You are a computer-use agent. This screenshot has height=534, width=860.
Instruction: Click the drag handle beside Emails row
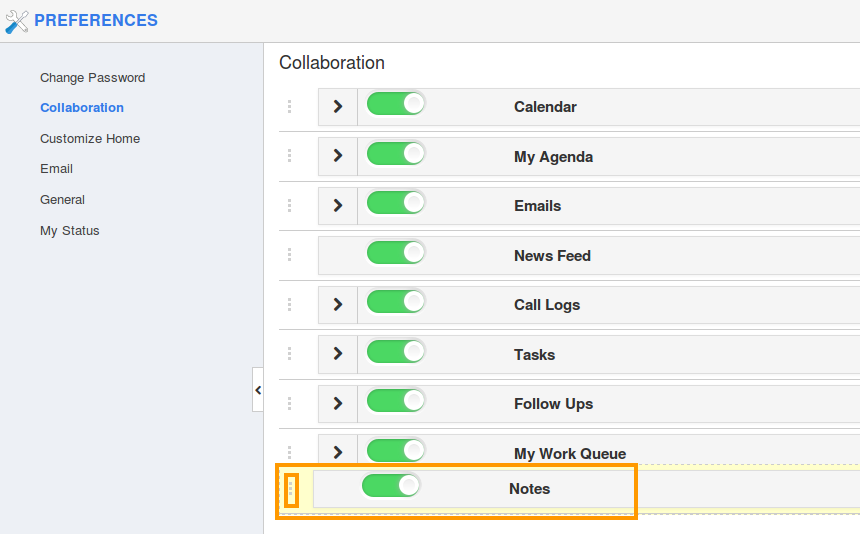coord(290,206)
